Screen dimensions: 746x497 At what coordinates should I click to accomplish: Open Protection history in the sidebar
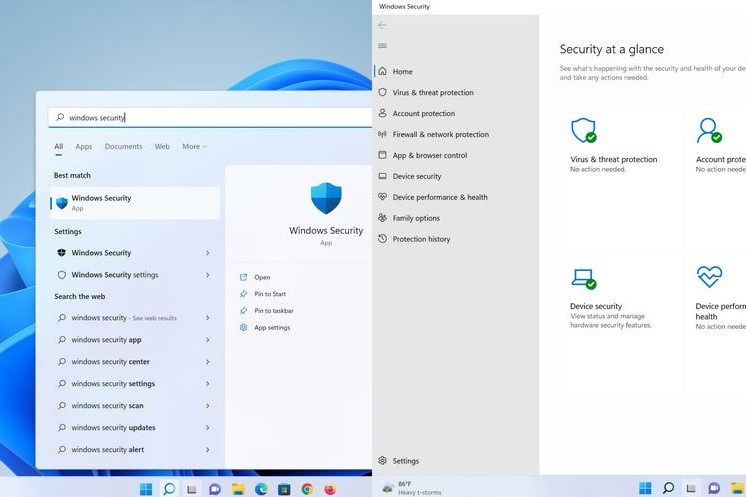[421, 239]
